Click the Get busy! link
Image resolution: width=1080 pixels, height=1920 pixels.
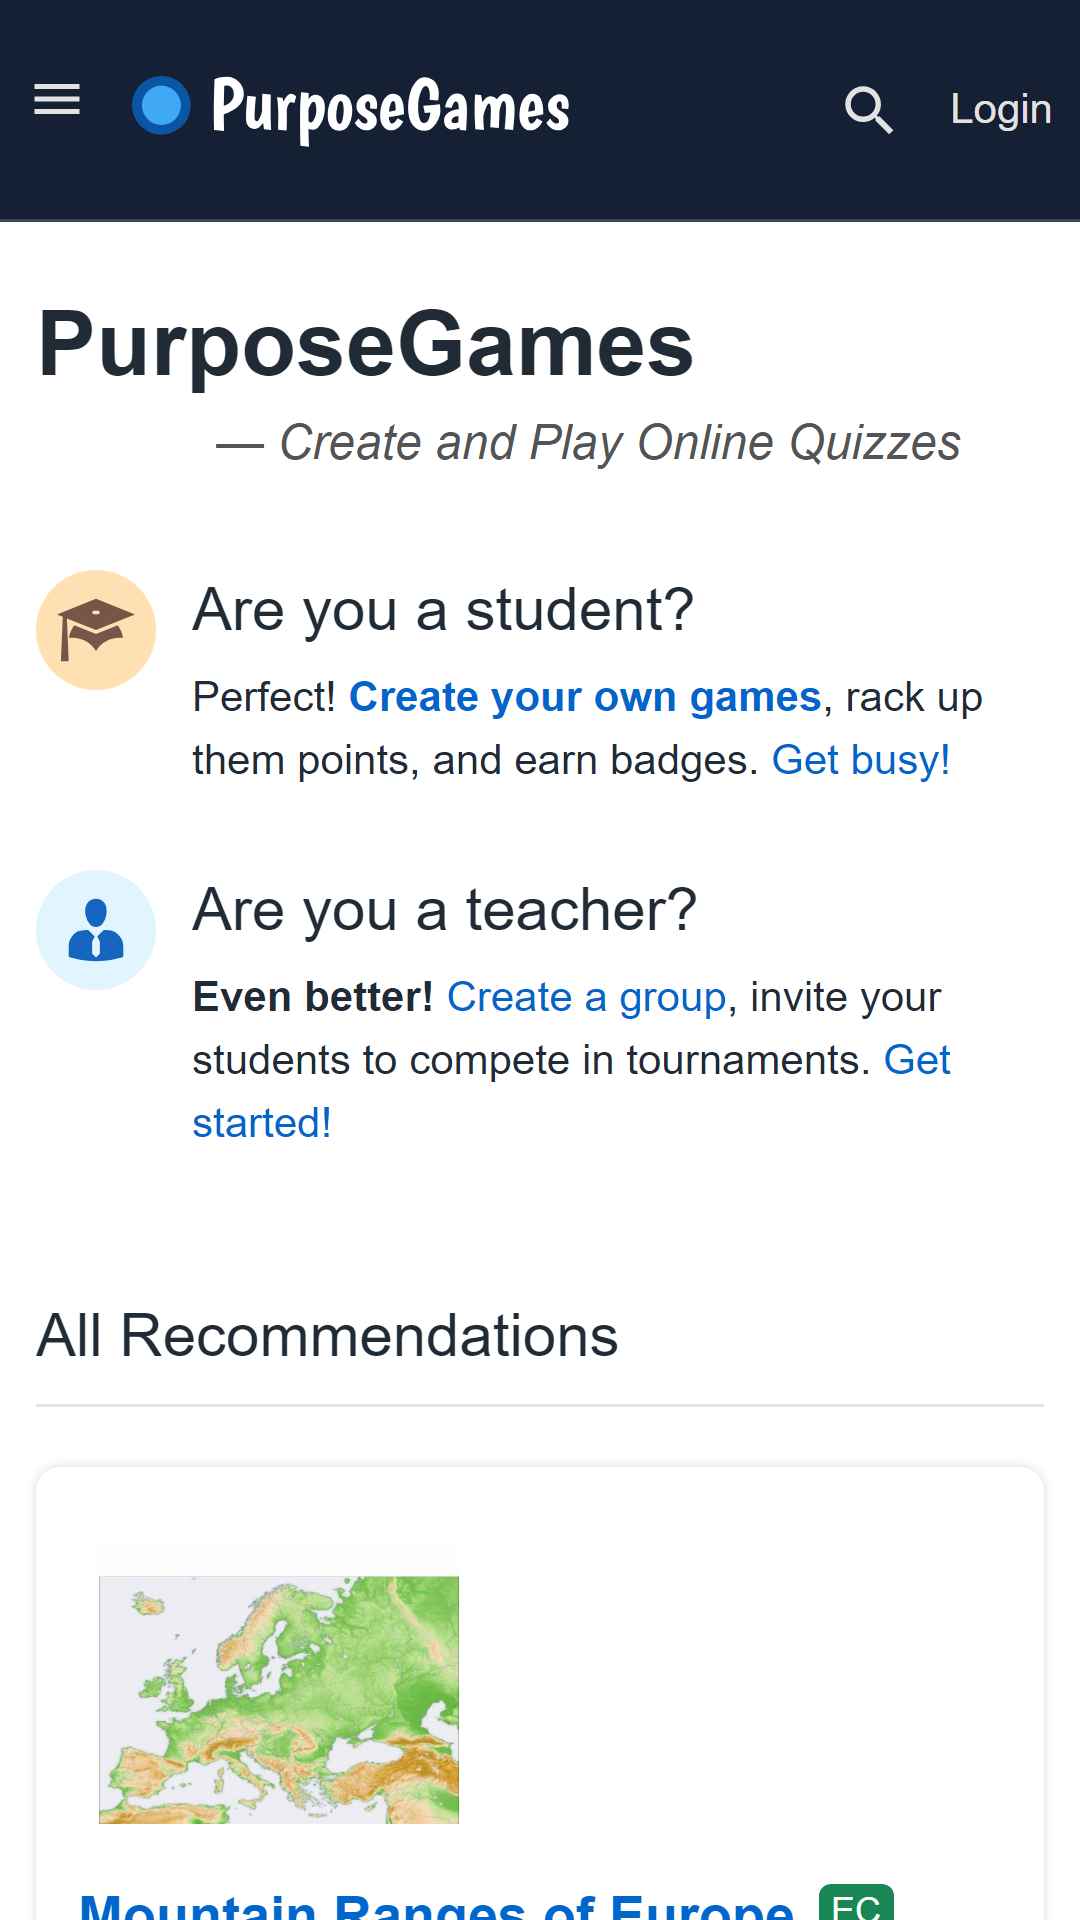click(861, 760)
